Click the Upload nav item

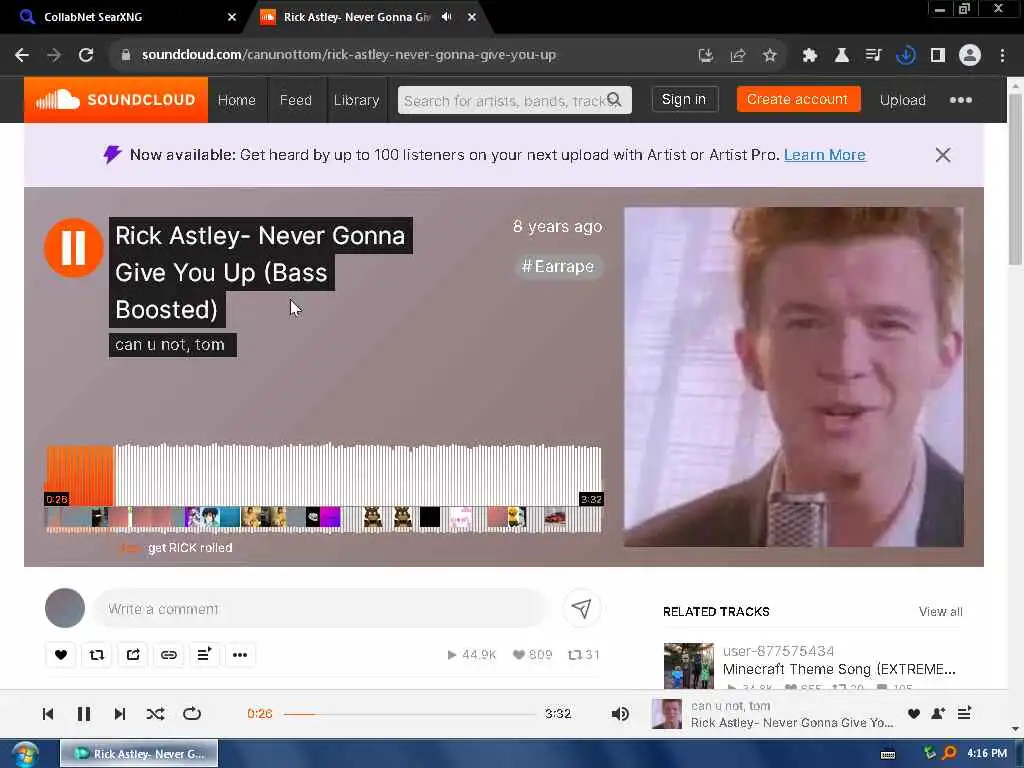(x=903, y=100)
